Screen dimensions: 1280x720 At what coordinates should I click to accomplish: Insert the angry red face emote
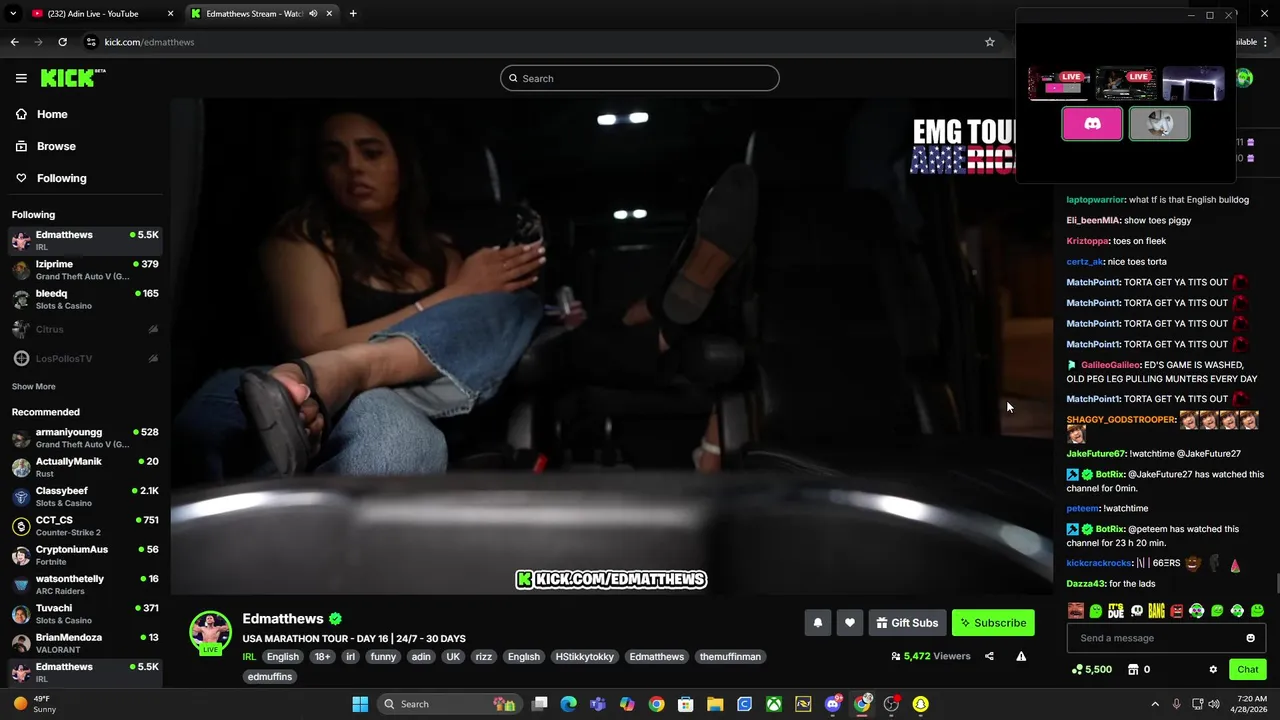(x=1177, y=611)
